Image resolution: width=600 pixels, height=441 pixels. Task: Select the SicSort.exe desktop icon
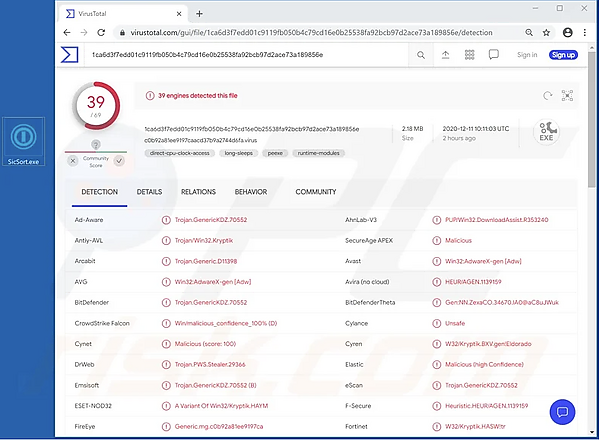coord(23,142)
